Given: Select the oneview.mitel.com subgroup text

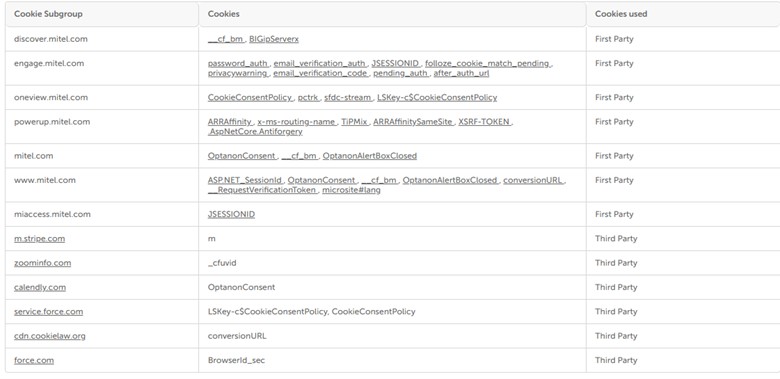Looking at the screenshot, I should pyautogui.click(x=51, y=97).
